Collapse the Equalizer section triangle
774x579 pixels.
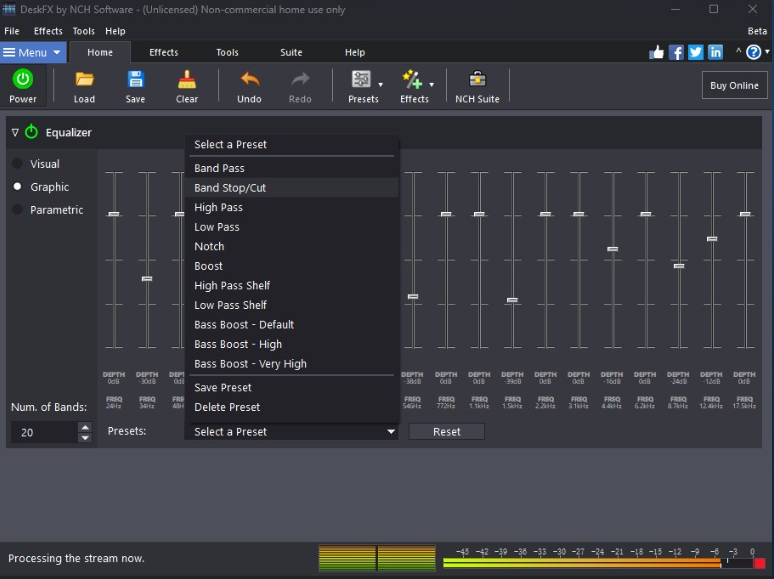coord(15,132)
